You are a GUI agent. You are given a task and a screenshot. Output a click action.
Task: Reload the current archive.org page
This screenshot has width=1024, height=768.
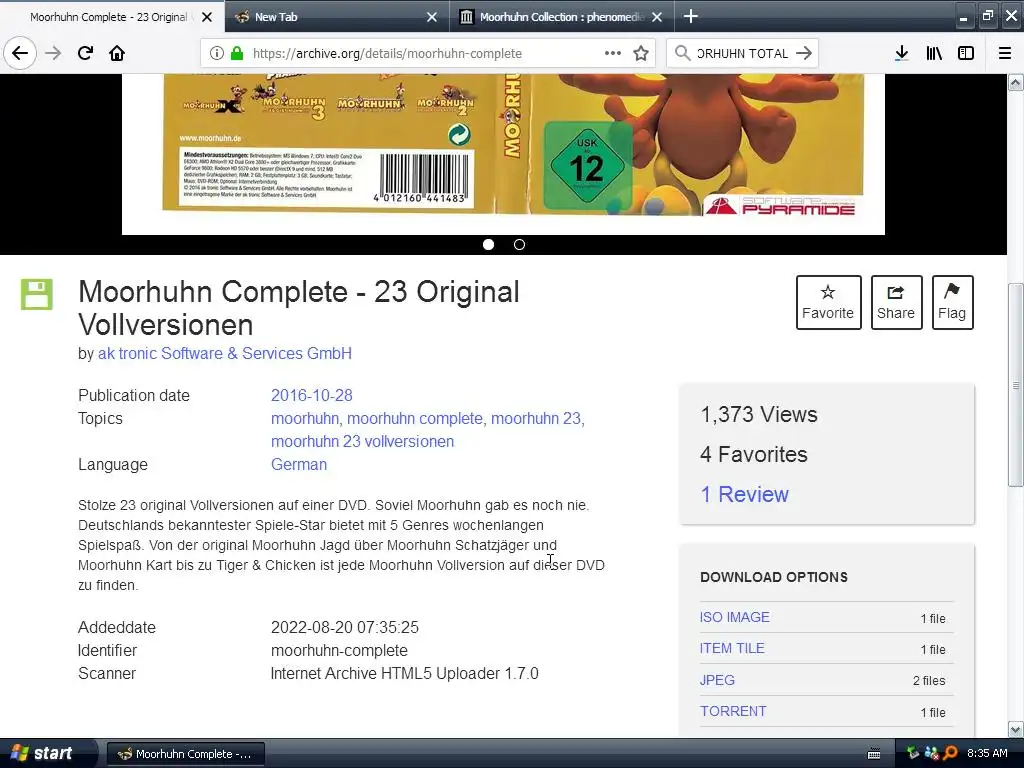pyautogui.click(x=85, y=53)
